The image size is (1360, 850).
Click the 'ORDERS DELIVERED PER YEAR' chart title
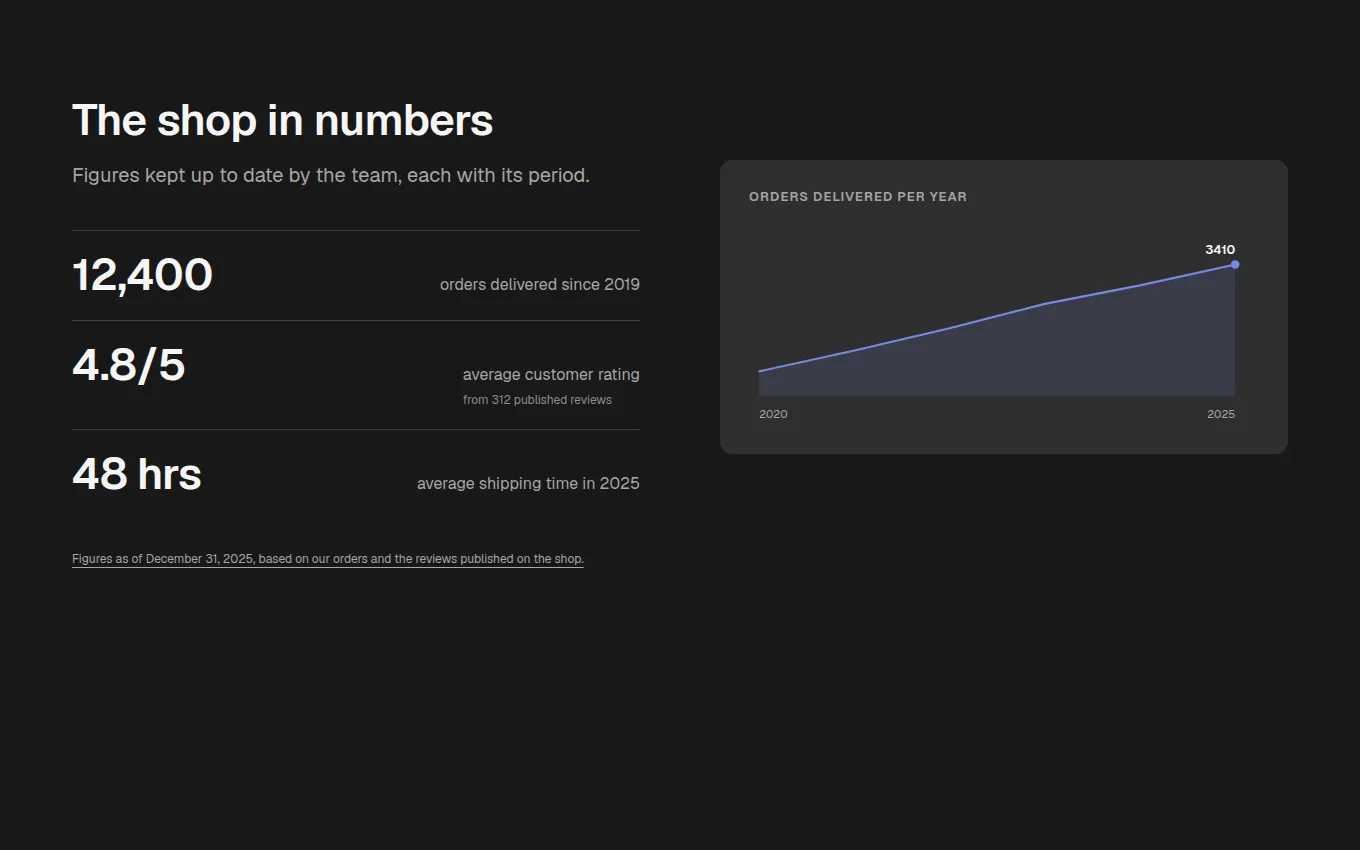(858, 197)
